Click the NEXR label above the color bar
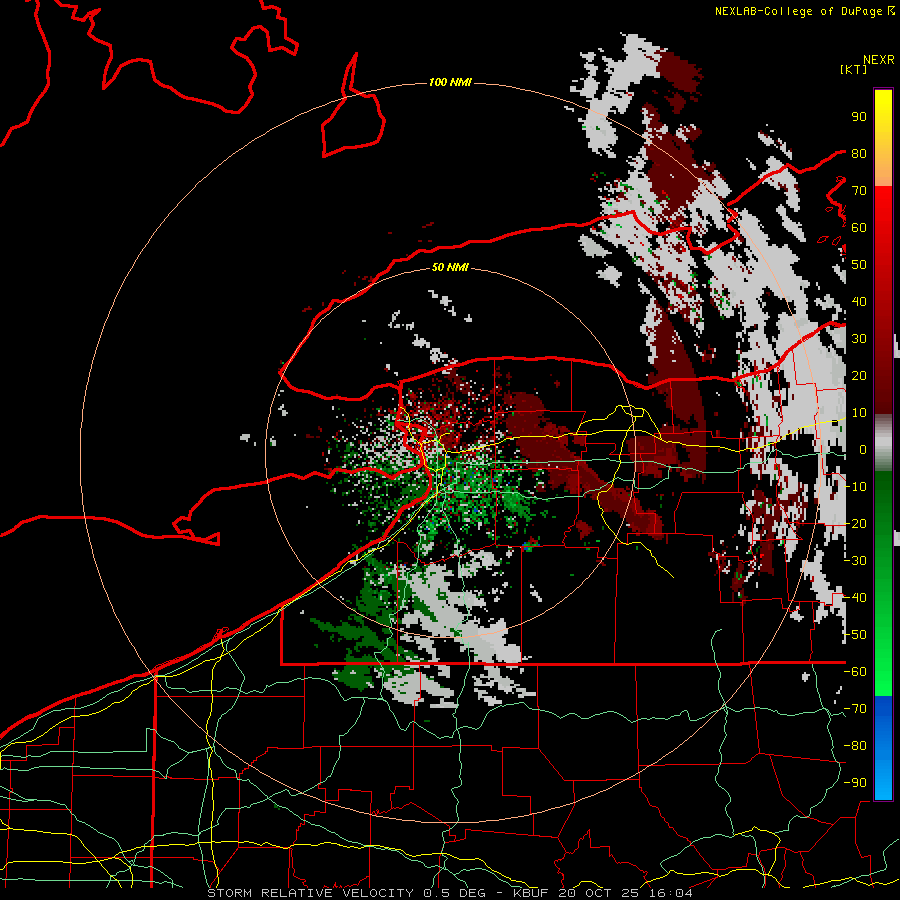Image resolution: width=900 pixels, height=900 pixels. [x=879, y=60]
